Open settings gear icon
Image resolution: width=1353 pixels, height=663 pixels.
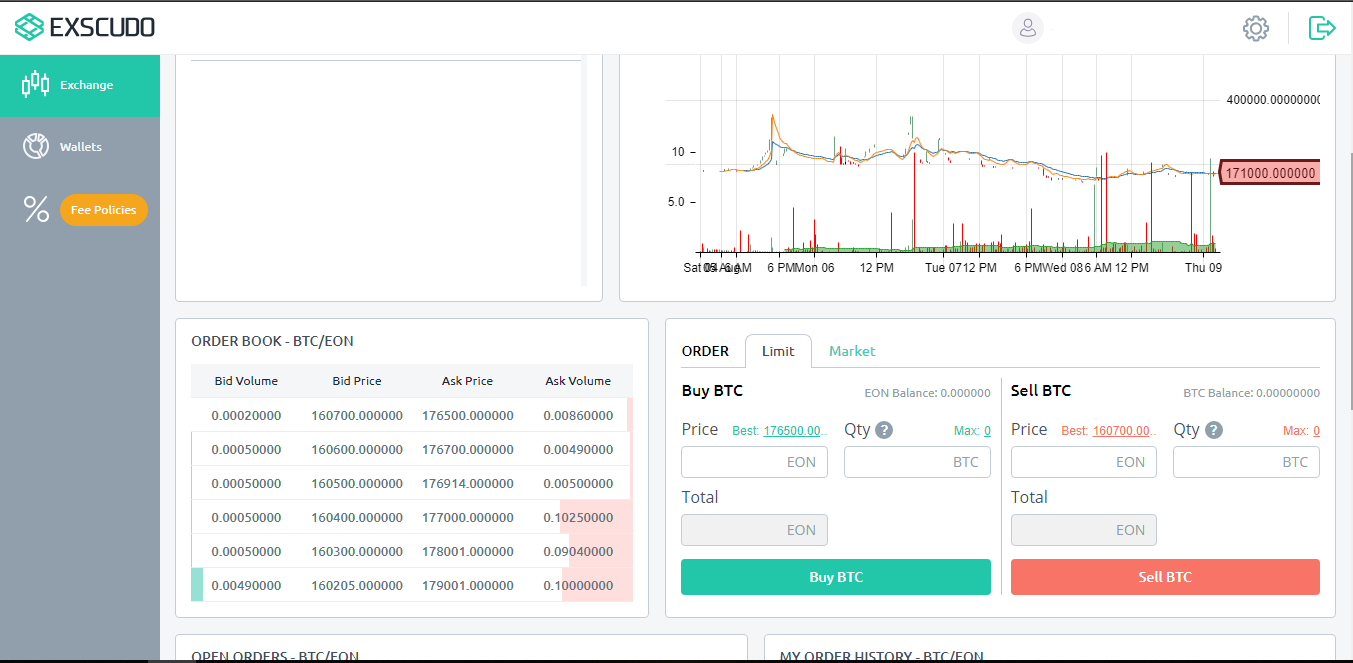1256,28
